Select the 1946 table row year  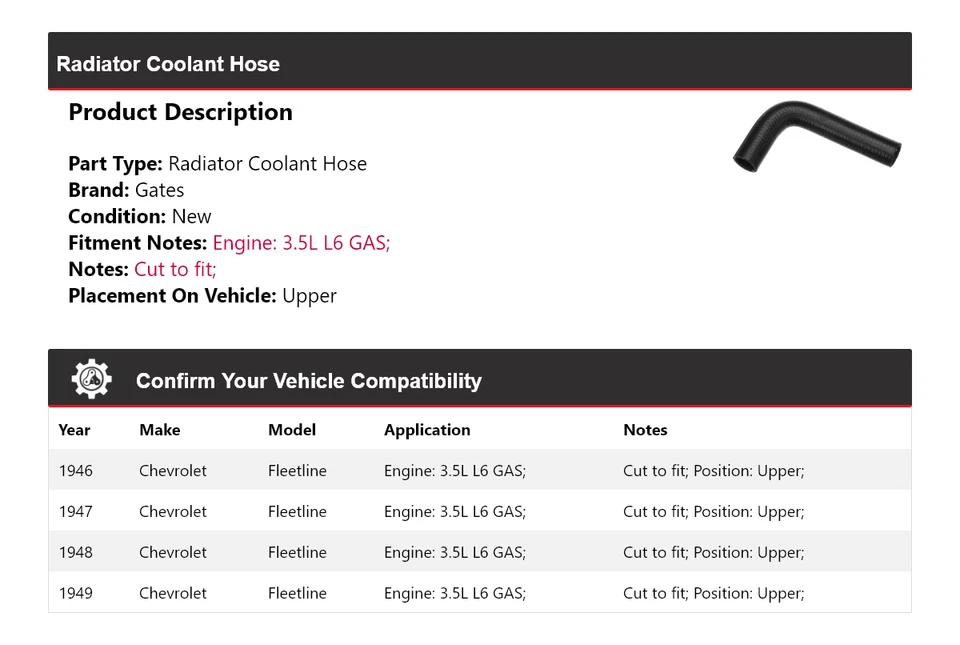tap(75, 471)
